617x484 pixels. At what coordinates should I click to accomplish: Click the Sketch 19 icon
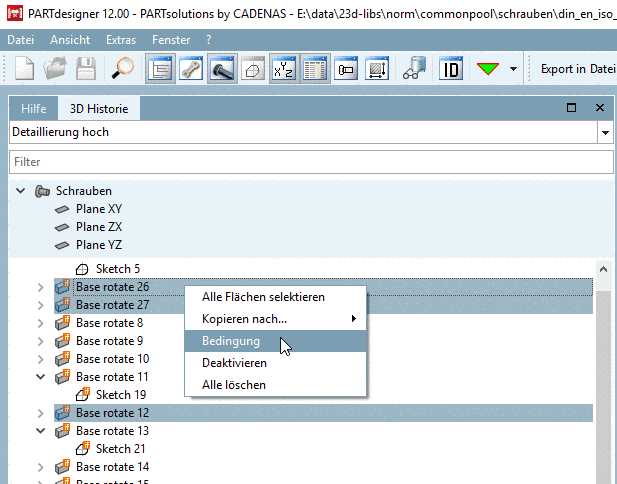(x=83, y=395)
